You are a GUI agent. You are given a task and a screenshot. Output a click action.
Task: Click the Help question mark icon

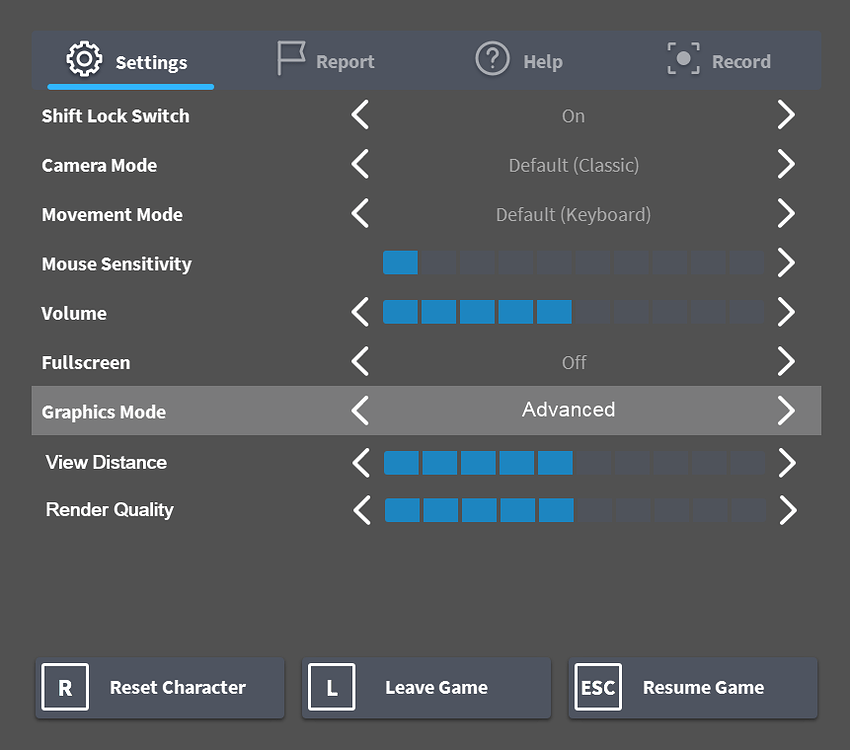(x=492, y=59)
